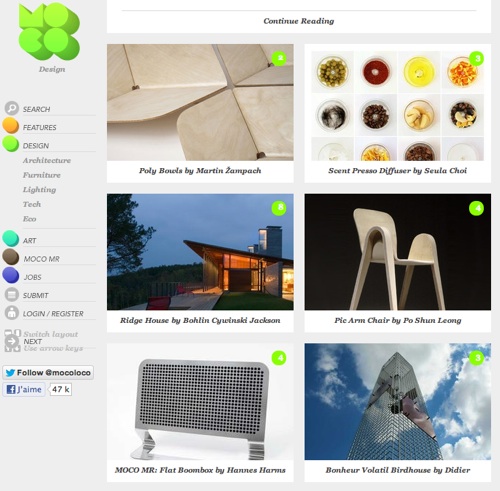Open the Architecture subcategory
The width and height of the screenshot is (500, 491).
tap(47, 160)
